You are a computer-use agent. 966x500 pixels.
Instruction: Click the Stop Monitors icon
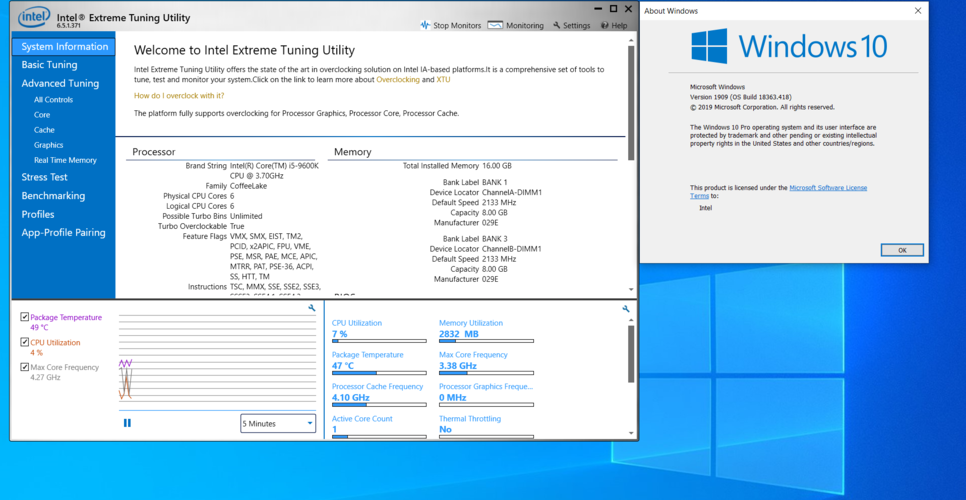426,25
